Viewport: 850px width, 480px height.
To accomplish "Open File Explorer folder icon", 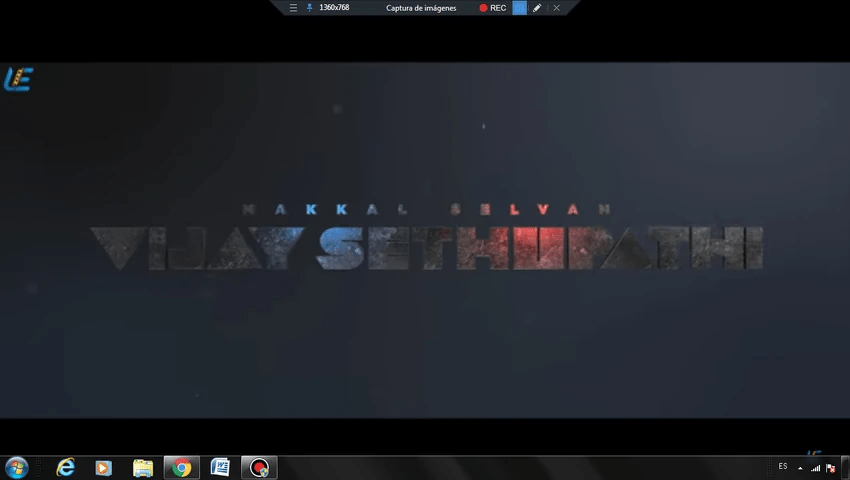I will pyautogui.click(x=143, y=468).
